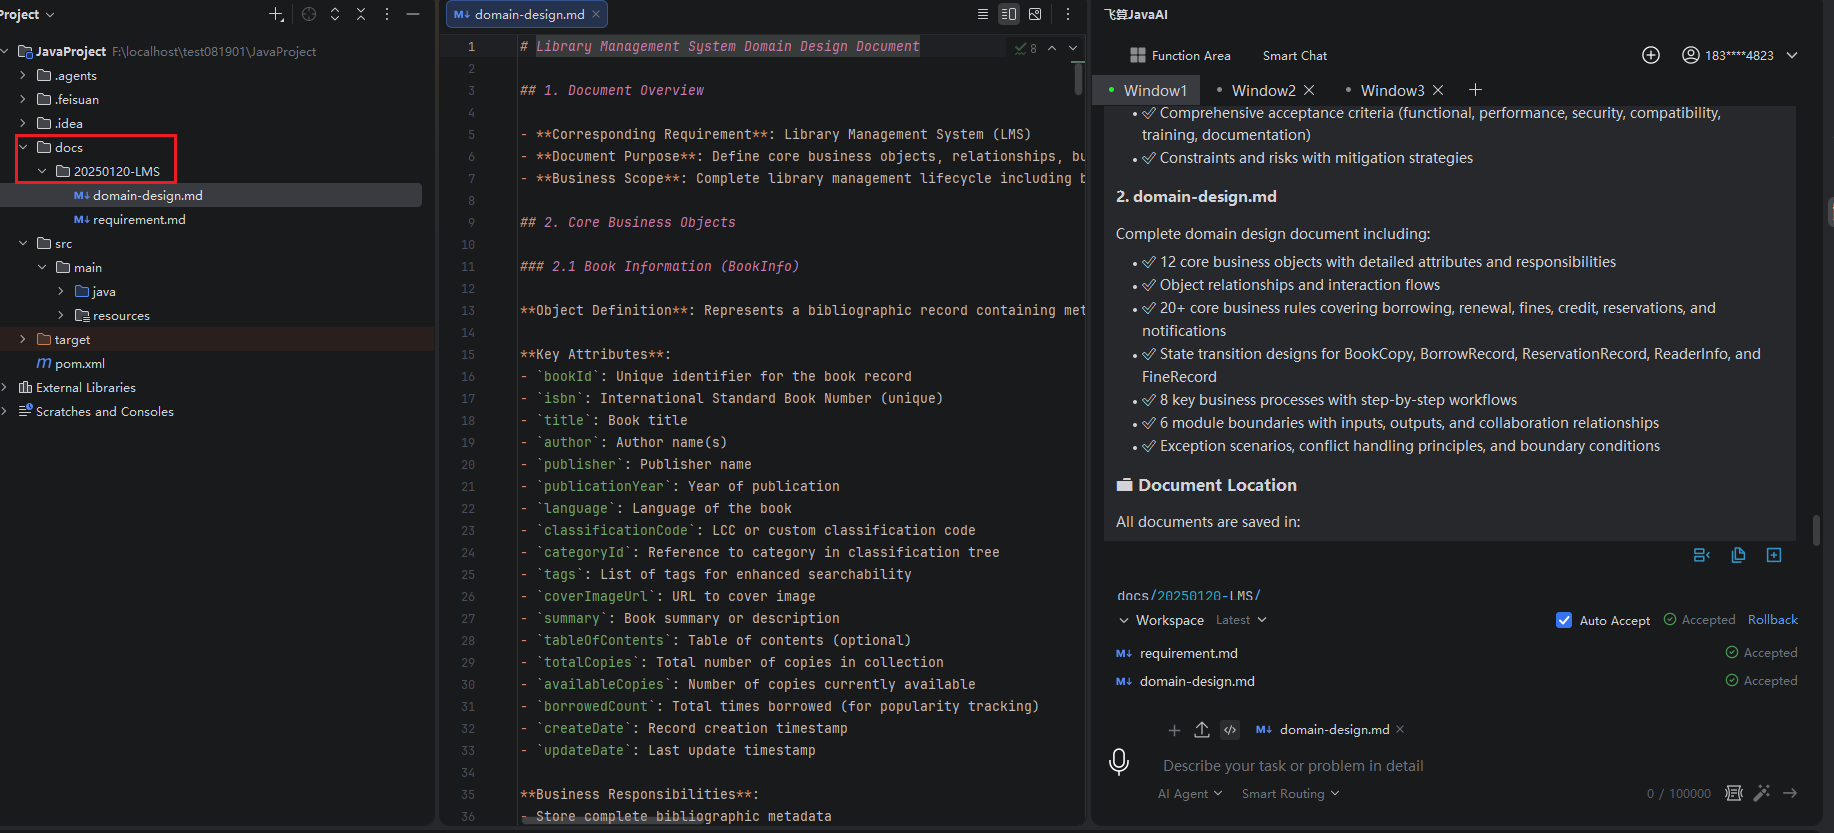Select the Window2 chat tab
Viewport: 1834px width, 833px height.
tap(1263, 90)
